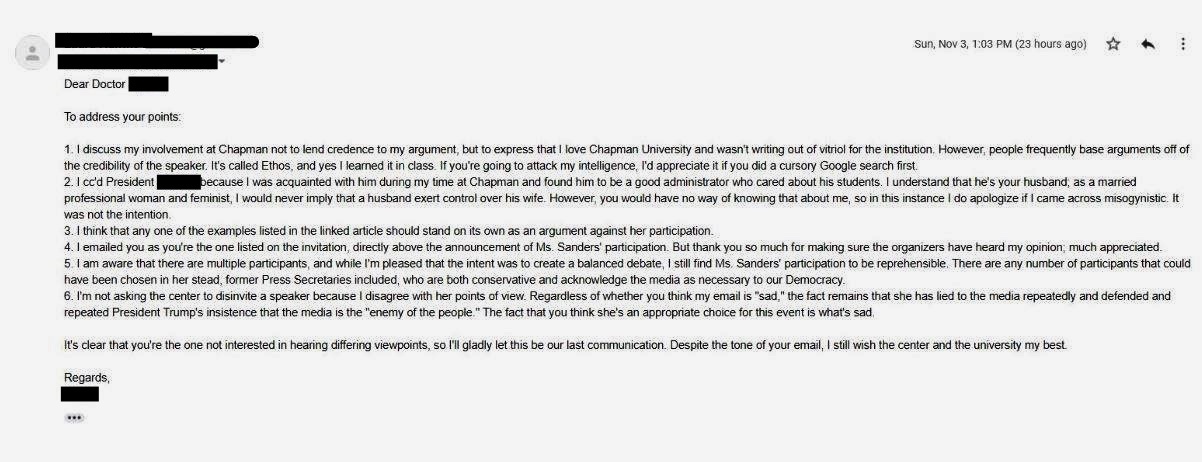Click the redacted President name in point 2
This screenshot has height=462, width=1202.
pos(179,182)
